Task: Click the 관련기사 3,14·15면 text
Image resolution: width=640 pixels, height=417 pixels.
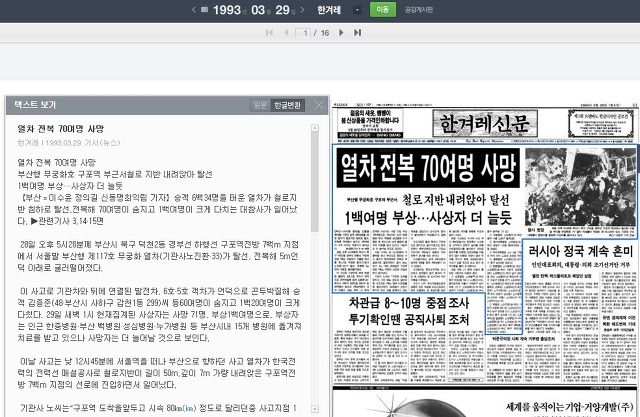Action: [x=67, y=221]
